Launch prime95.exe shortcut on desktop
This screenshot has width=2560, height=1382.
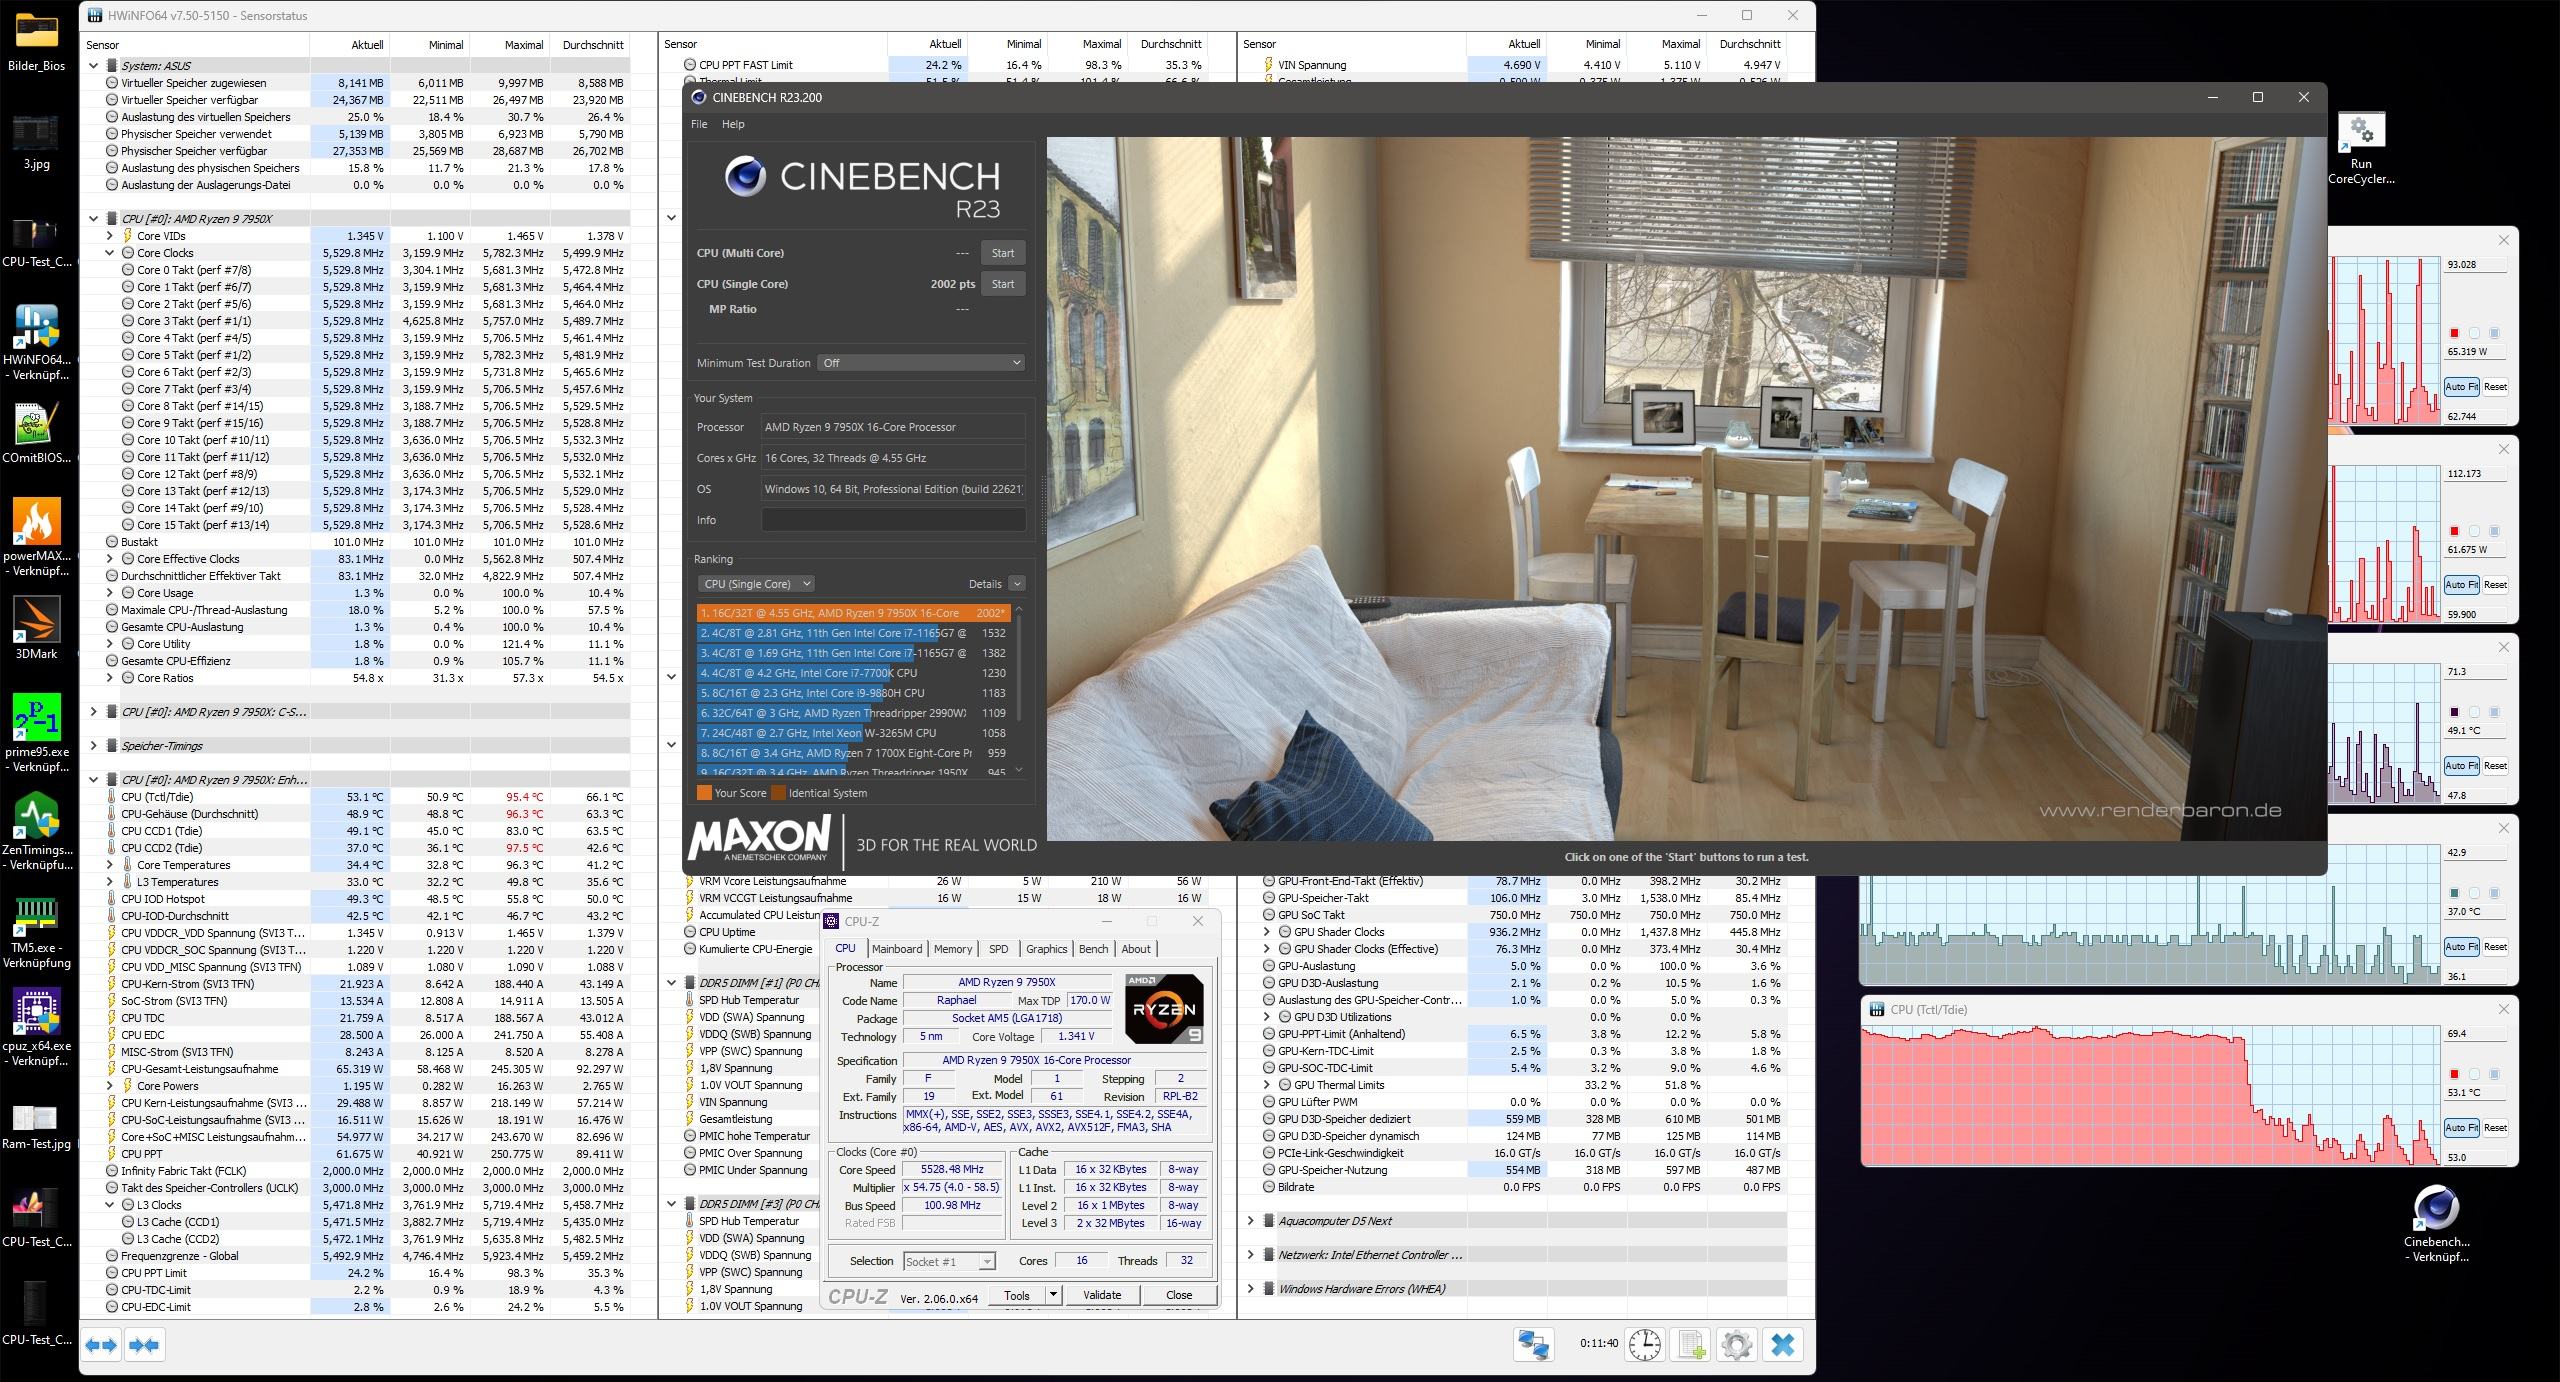[x=36, y=733]
